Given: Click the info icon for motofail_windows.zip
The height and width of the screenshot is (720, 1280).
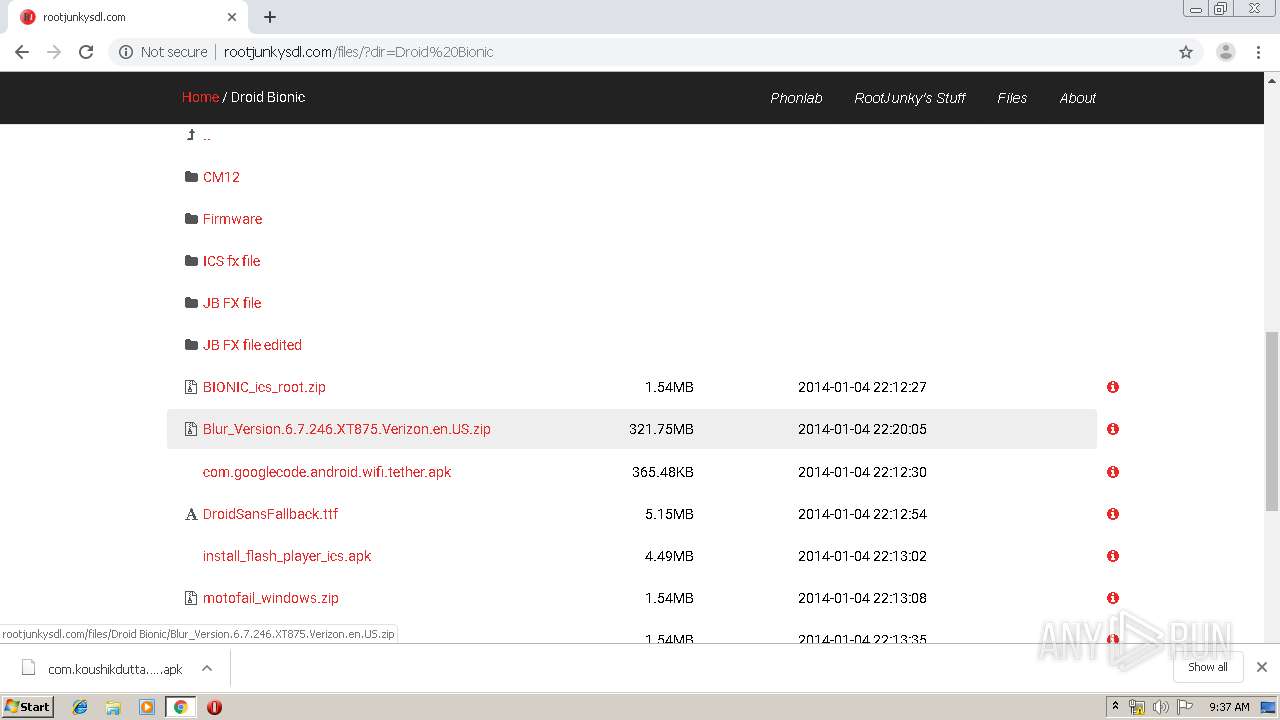Looking at the screenshot, I should [x=1112, y=598].
